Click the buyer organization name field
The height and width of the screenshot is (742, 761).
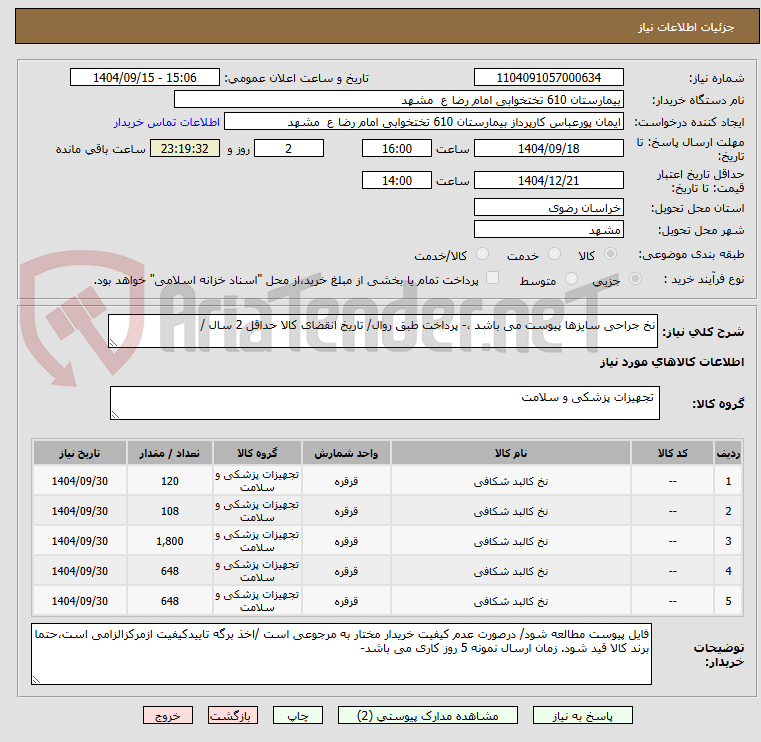tap(398, 100)
